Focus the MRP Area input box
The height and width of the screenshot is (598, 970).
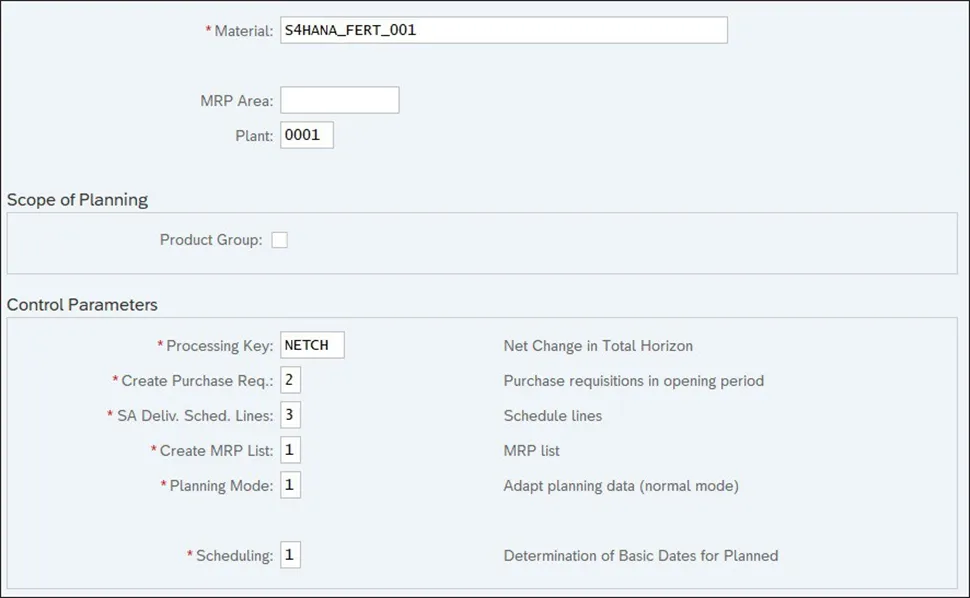tap(339, 100)
